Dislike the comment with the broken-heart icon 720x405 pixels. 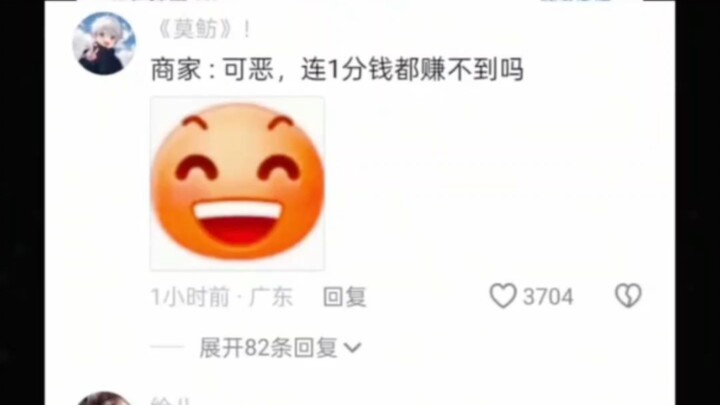tap(628, 295)
